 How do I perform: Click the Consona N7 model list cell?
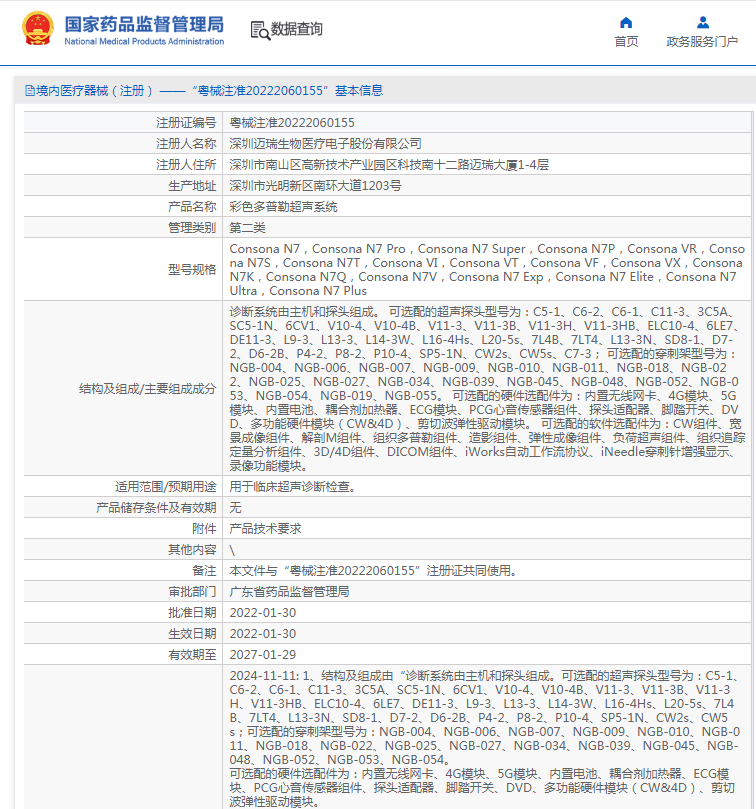coord(487,269)
